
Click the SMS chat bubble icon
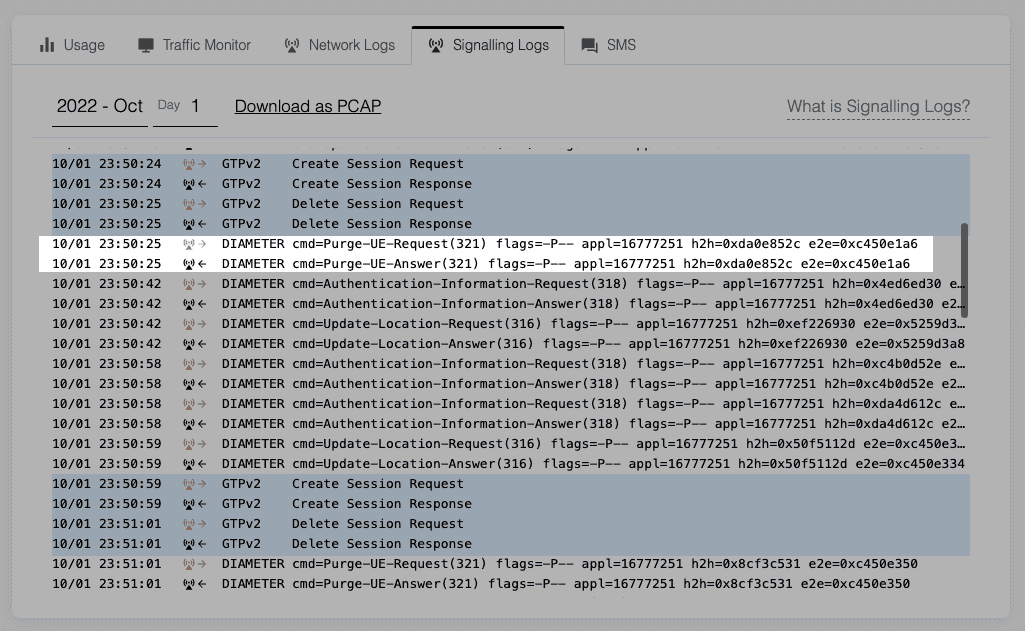click(590, 45)
